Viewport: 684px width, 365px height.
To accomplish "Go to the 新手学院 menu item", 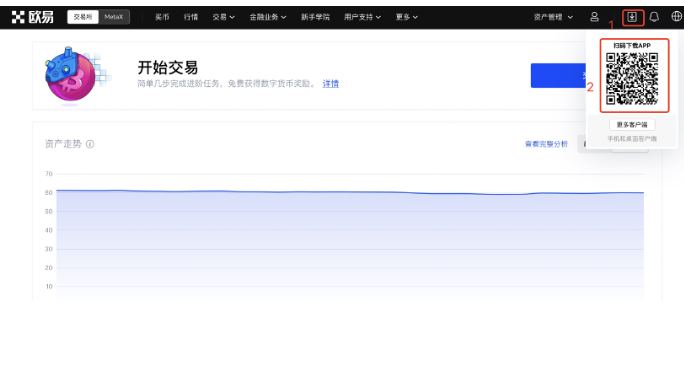I will (315, 17).
